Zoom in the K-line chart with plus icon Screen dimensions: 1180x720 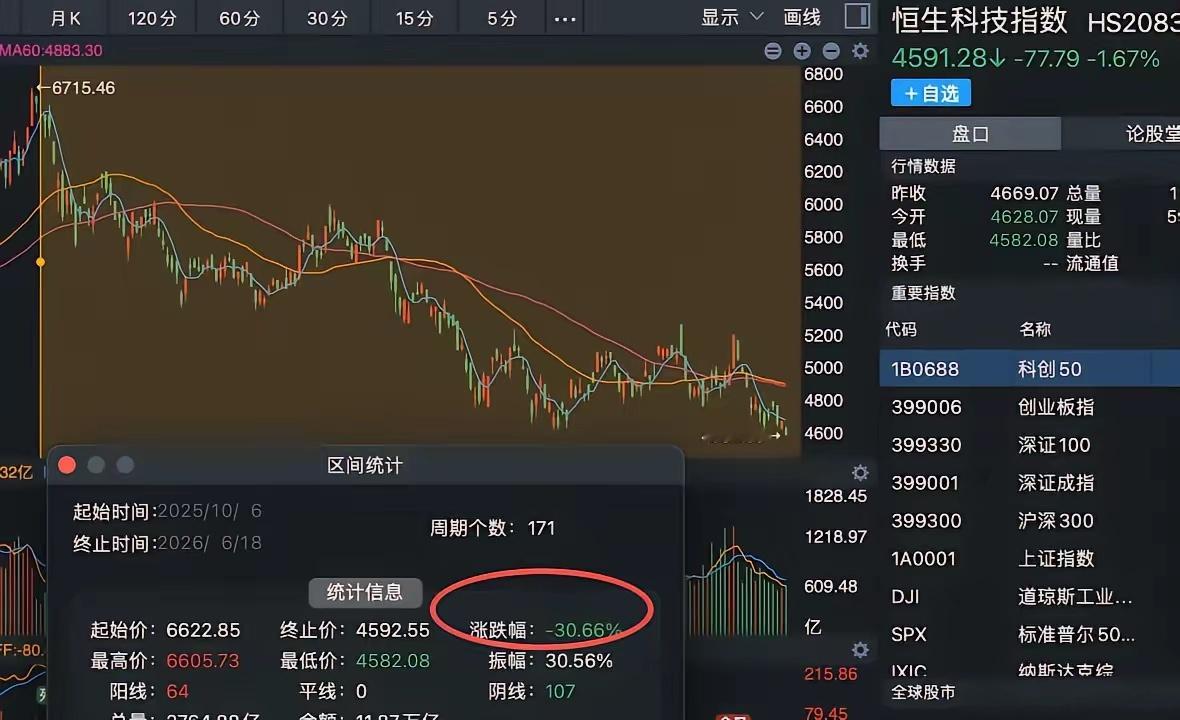[x=801, y=51]
